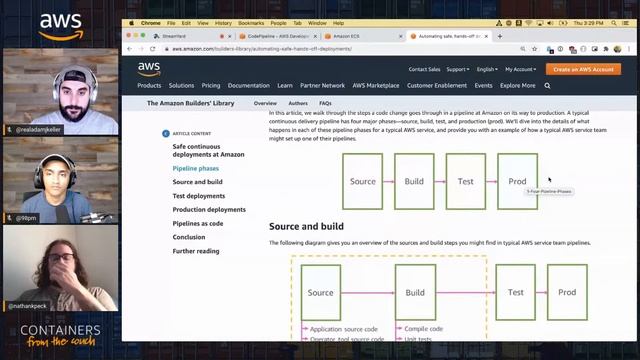
Task: Click the zoom magnifier icon in address bar
Action: click(523, 49)
